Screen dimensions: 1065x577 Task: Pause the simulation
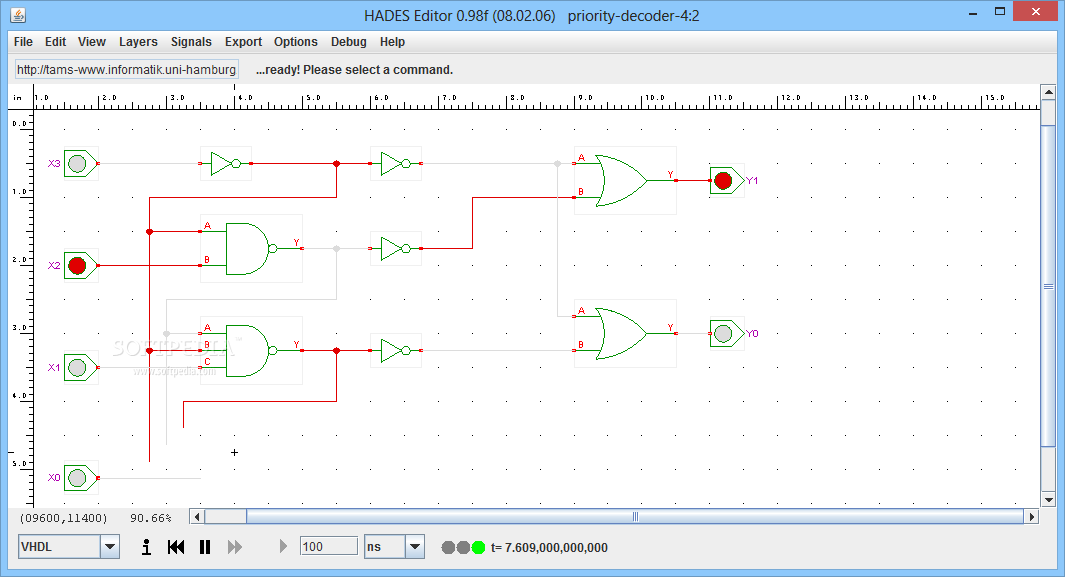[x=204, y=546]
